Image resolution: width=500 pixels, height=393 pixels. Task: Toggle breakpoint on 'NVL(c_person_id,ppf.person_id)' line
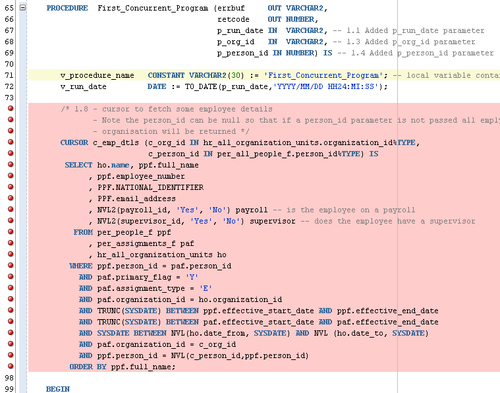click(11, 355)
